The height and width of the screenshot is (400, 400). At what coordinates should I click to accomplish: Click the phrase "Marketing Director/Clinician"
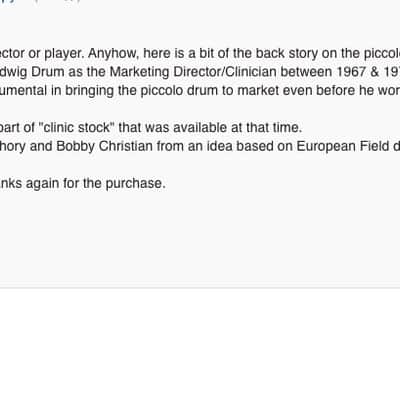193,72
